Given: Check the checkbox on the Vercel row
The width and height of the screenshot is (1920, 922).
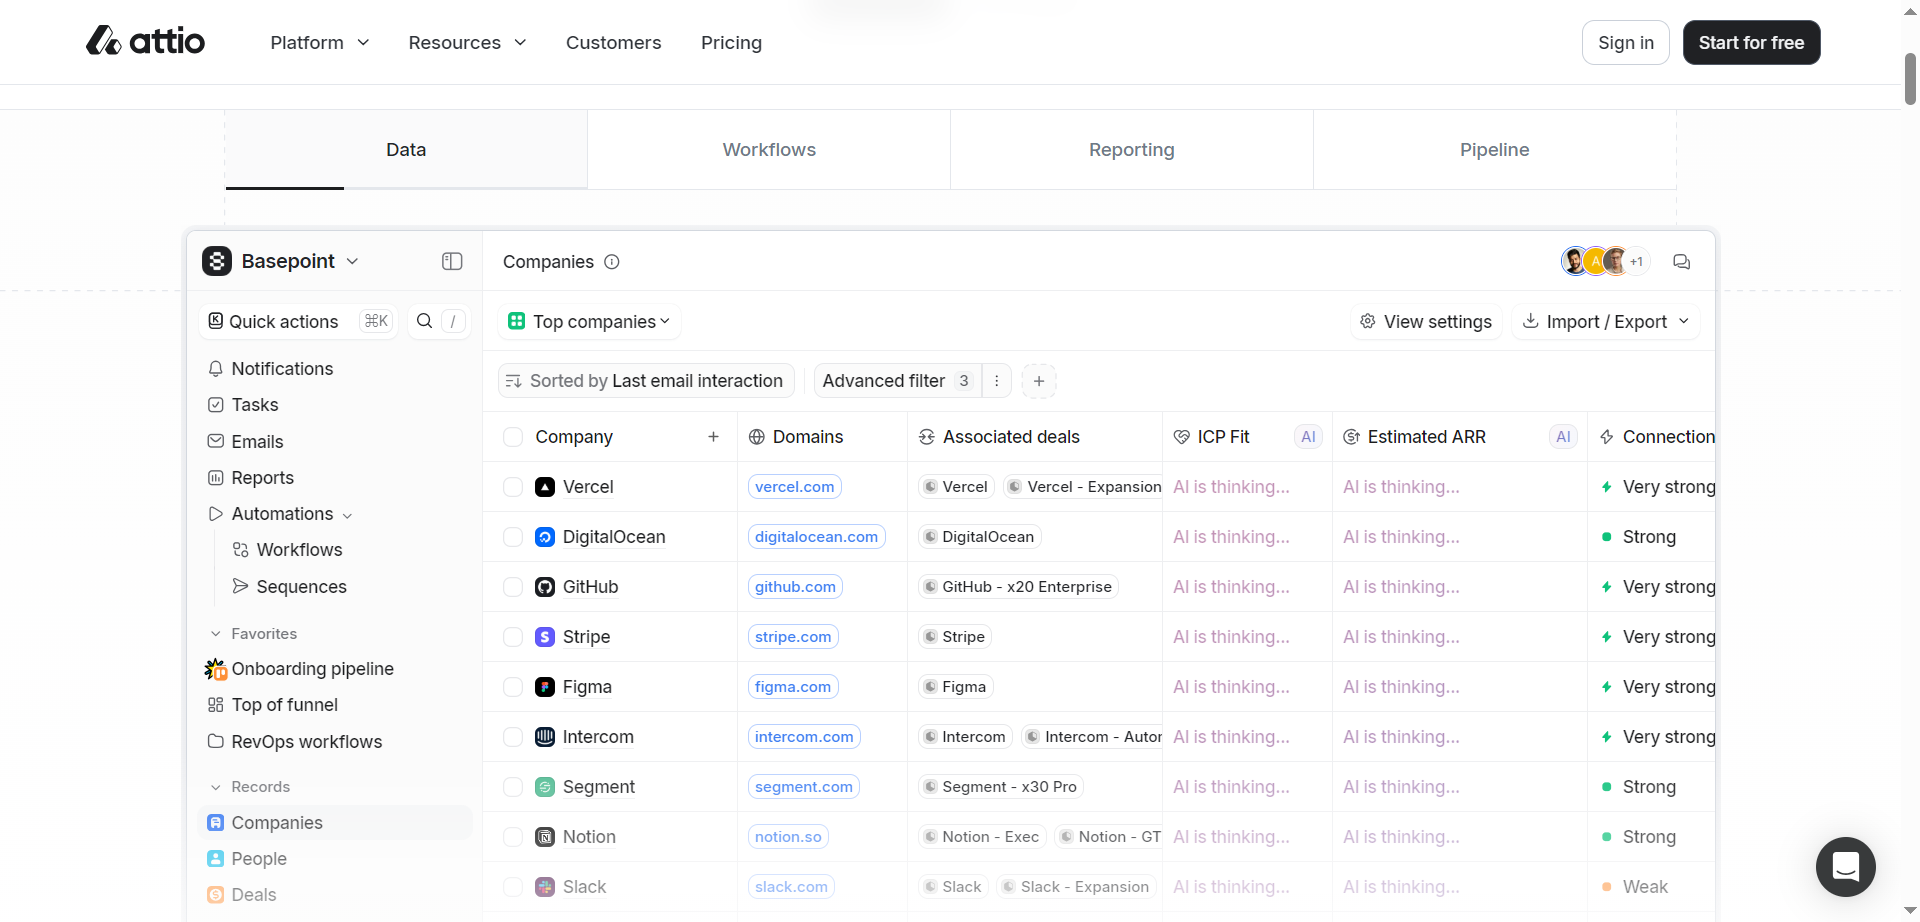Looking at the screenshot, I should coord(513,487).
